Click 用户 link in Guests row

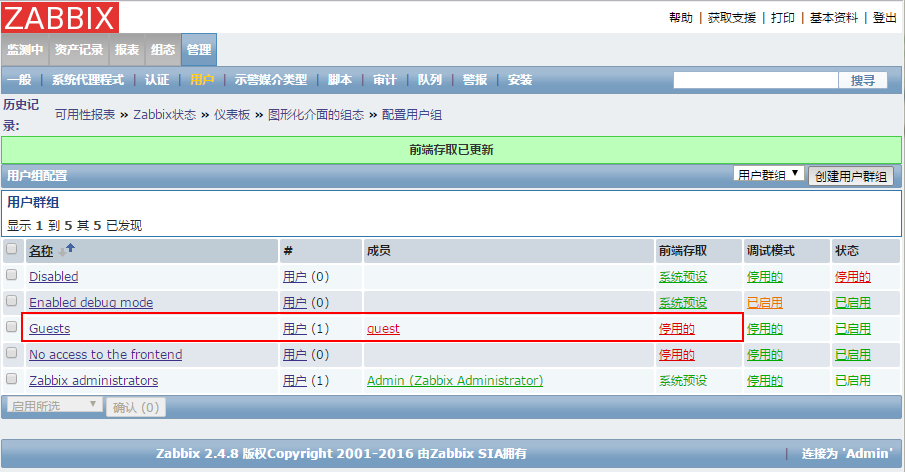point(295,328)
